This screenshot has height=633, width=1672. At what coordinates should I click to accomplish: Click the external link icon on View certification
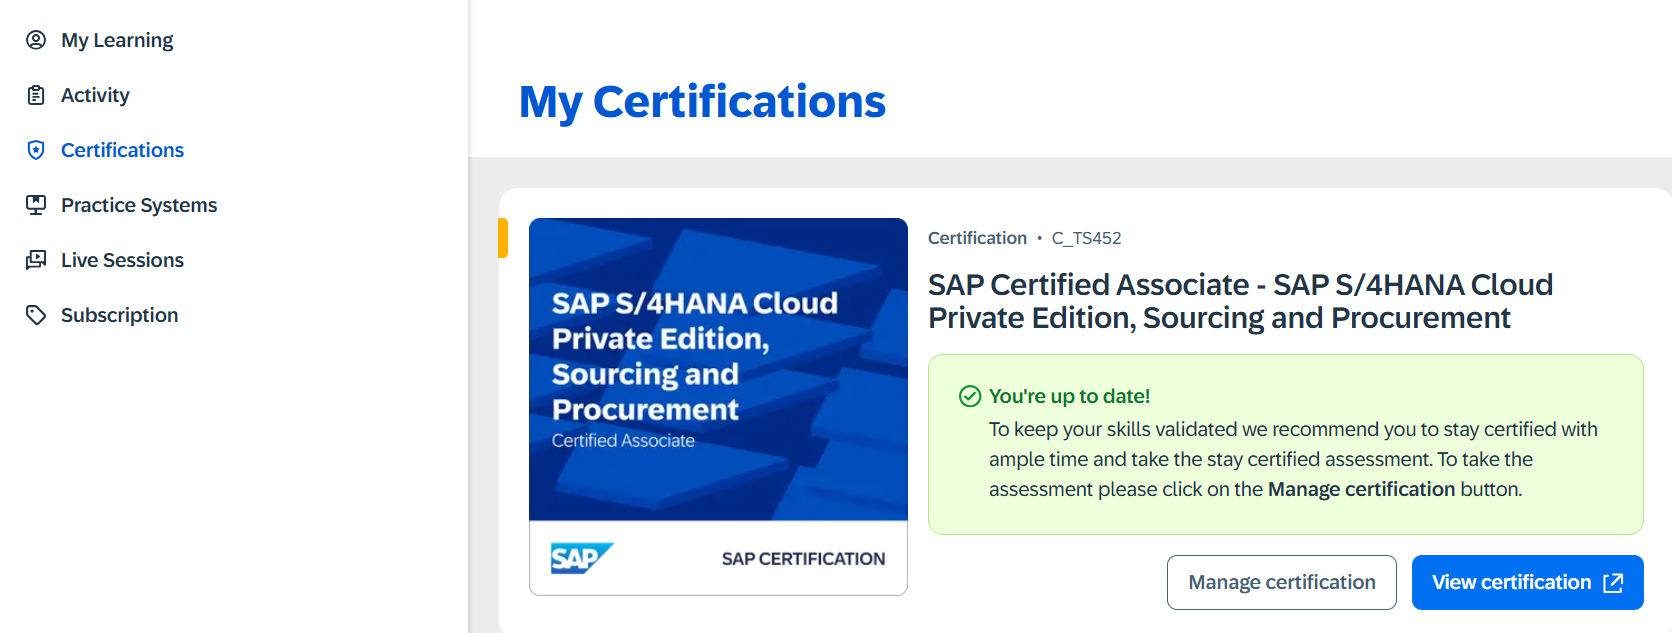point(1613,583)
